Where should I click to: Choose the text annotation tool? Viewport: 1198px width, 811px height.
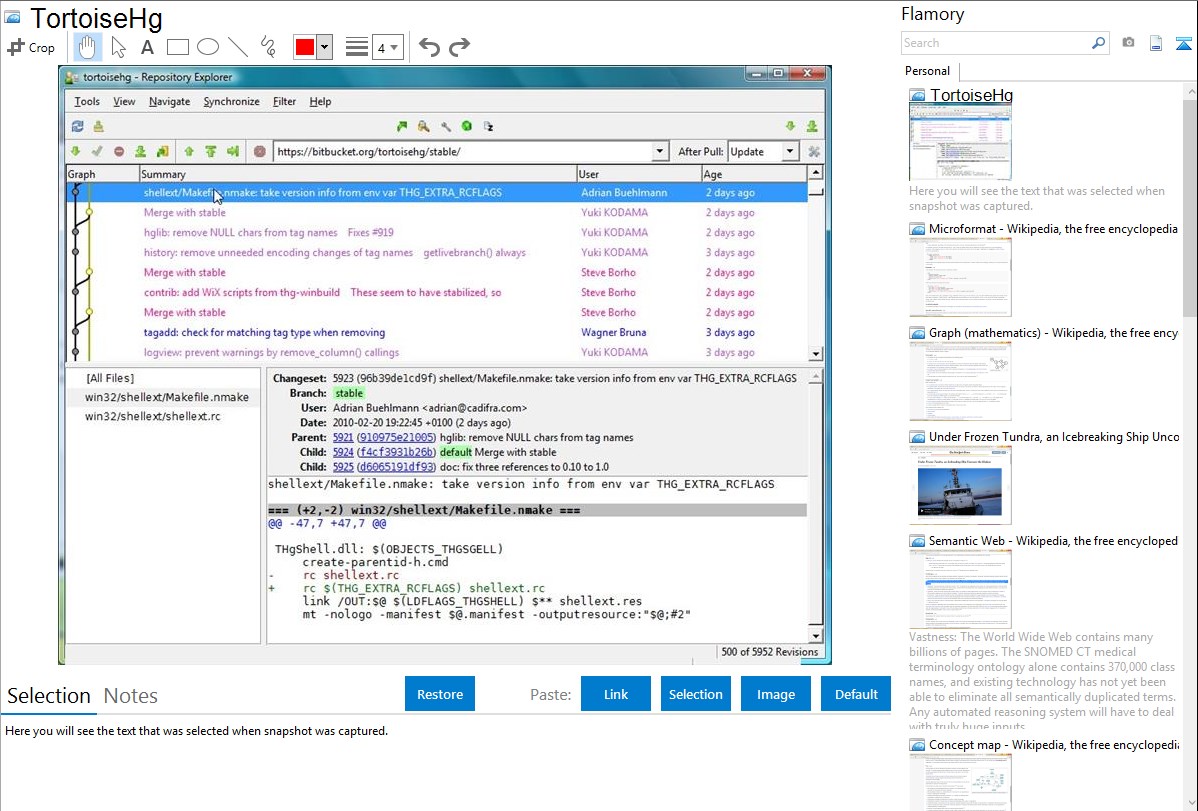[147, 47]
